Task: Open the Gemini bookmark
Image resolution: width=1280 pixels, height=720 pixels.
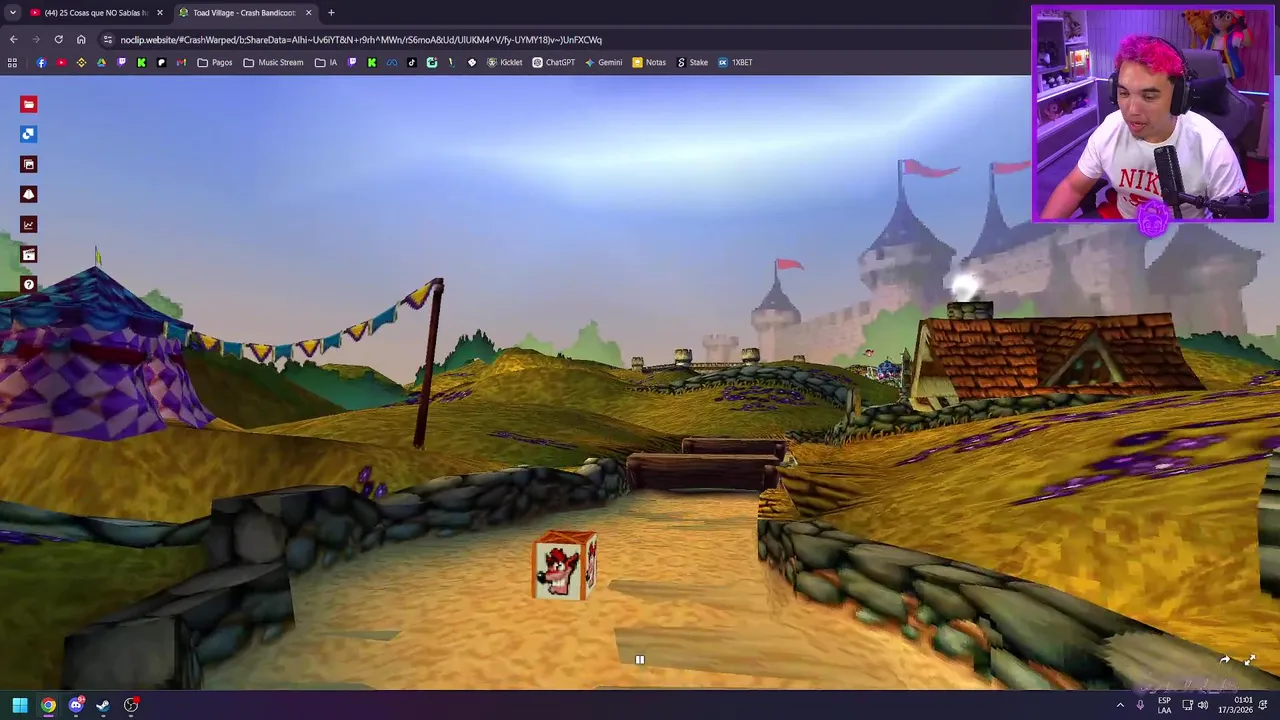Action: click(603, 62)
